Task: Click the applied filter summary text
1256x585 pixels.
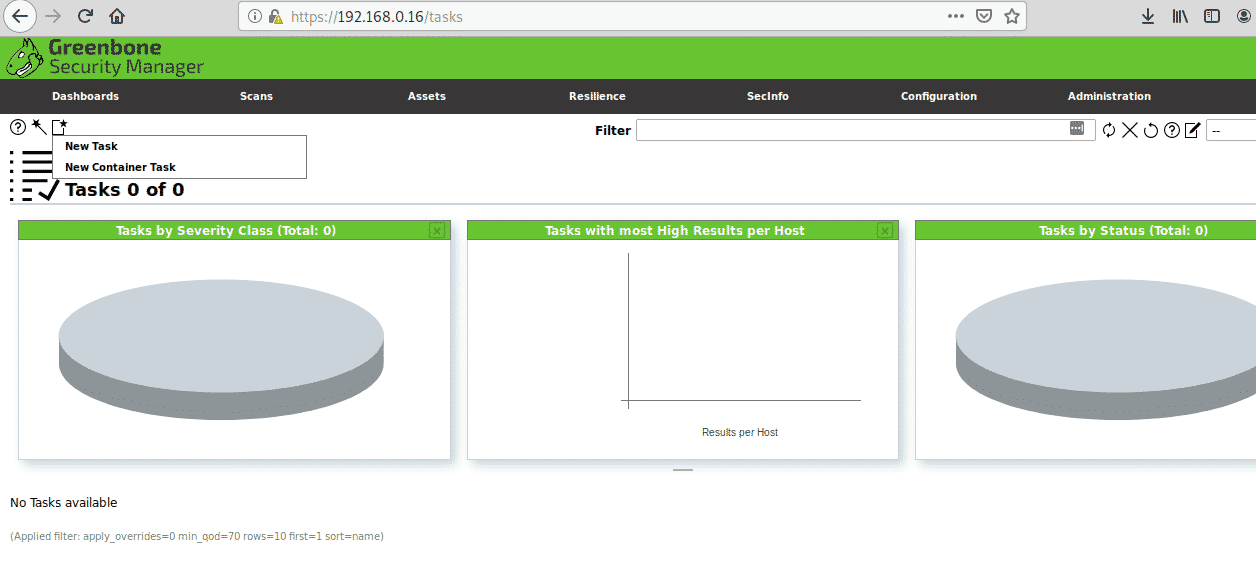Action: coord(197,536)
